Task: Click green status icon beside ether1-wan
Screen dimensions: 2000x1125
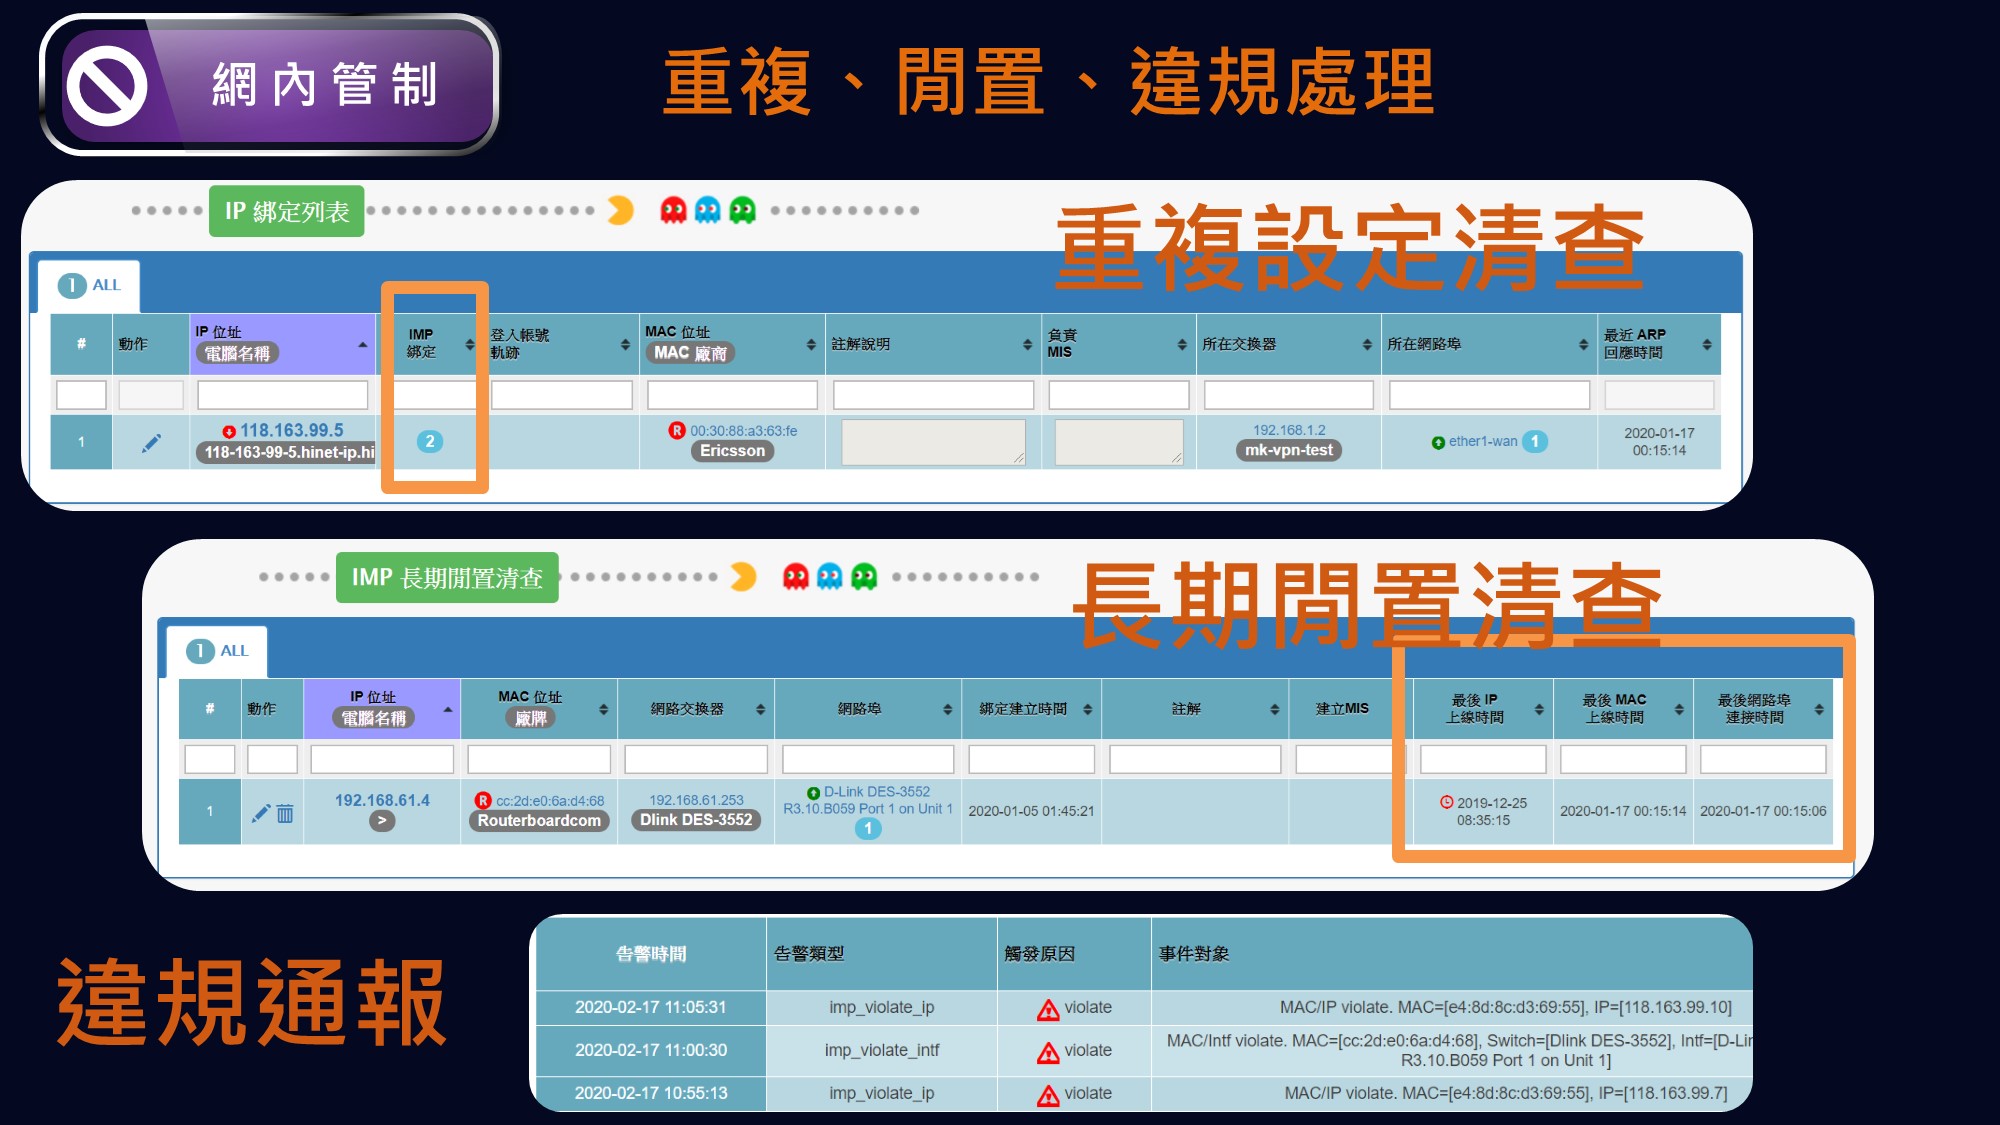Action: [x=1438, y=442]
